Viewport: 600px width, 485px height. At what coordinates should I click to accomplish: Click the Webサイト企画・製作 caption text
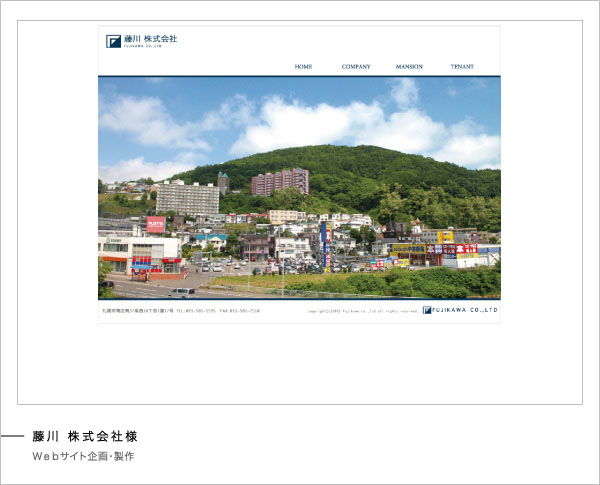83,456
